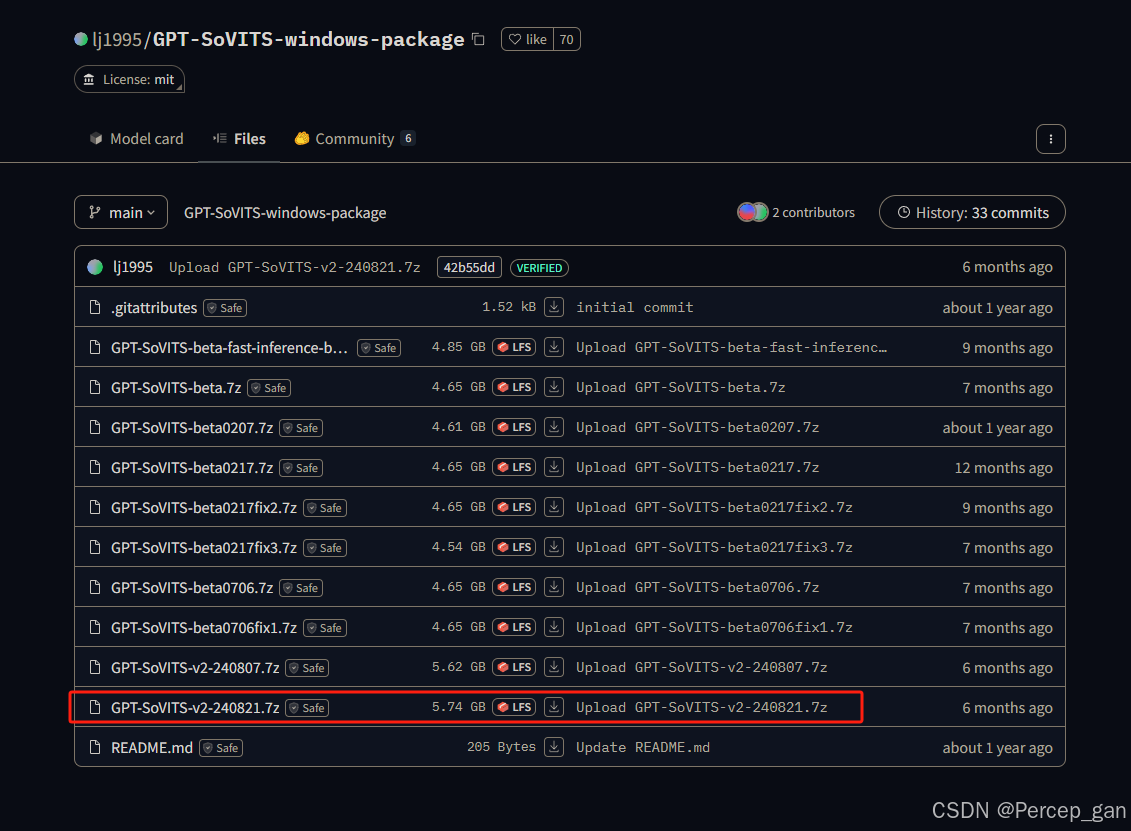This screenshot has width=1131, height=831.
Task: Open the three-dot more options menu
Action: [x=1050, y=139]
